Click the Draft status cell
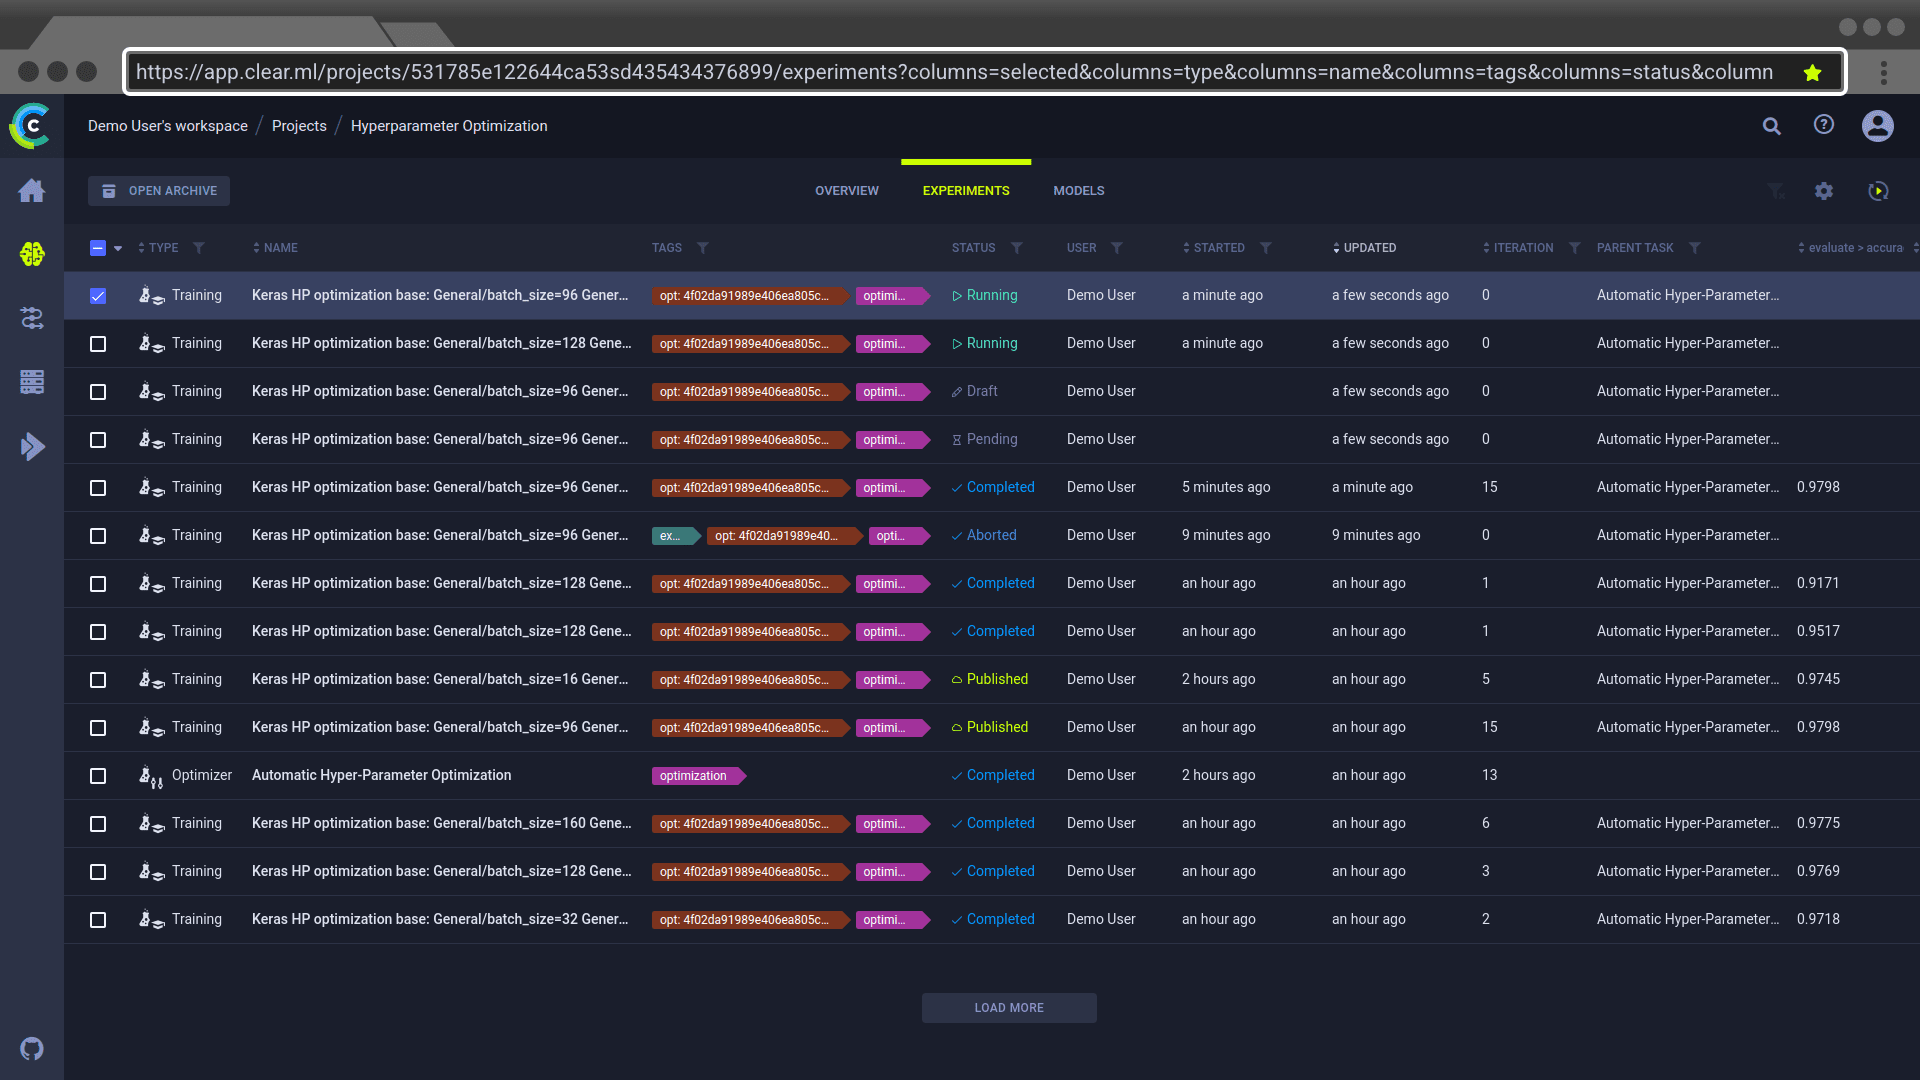Viewport: 1920px width, 1080px height. pos(974,392)
